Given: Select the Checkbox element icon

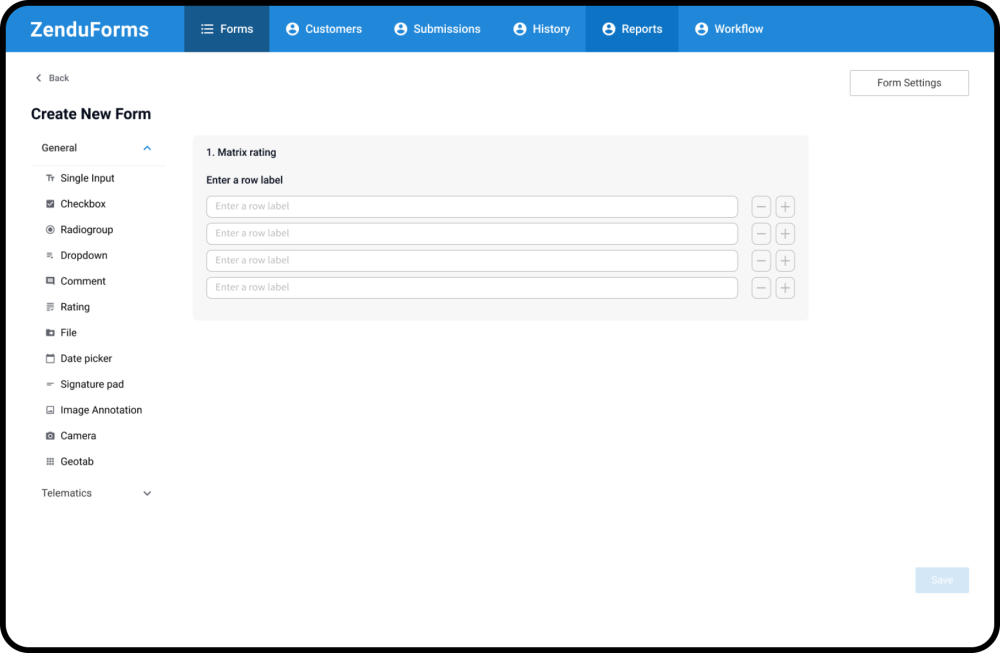Looking at the screenshot, I should (50, 204).
